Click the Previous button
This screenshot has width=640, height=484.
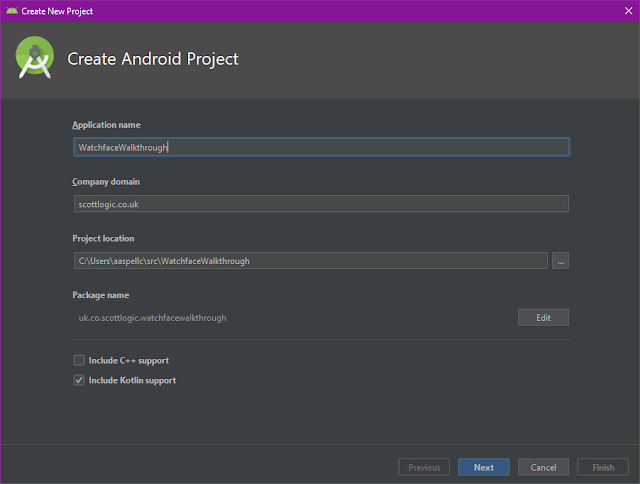(424, 467)
